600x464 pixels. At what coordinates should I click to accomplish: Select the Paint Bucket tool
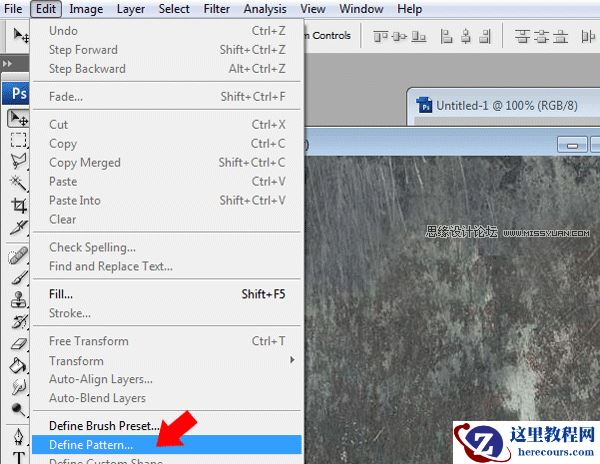[18, 366]
